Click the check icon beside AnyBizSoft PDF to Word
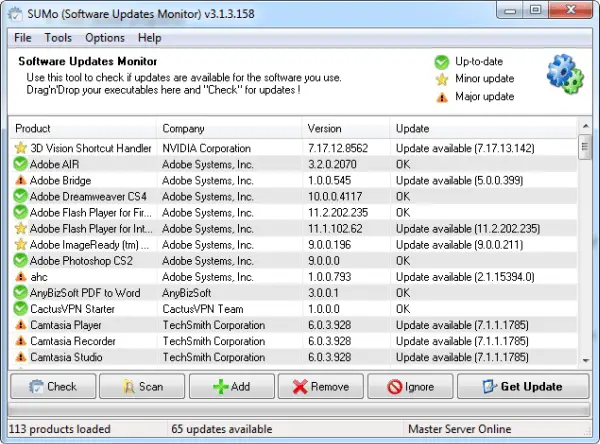 point(20,293)
